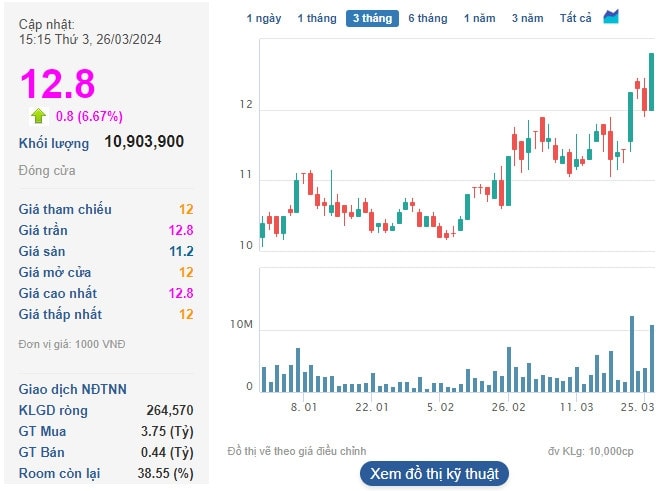Select the 1 ngày timeframe tab
The height and width of the screenshot is (491, 671).
point(264,18)
